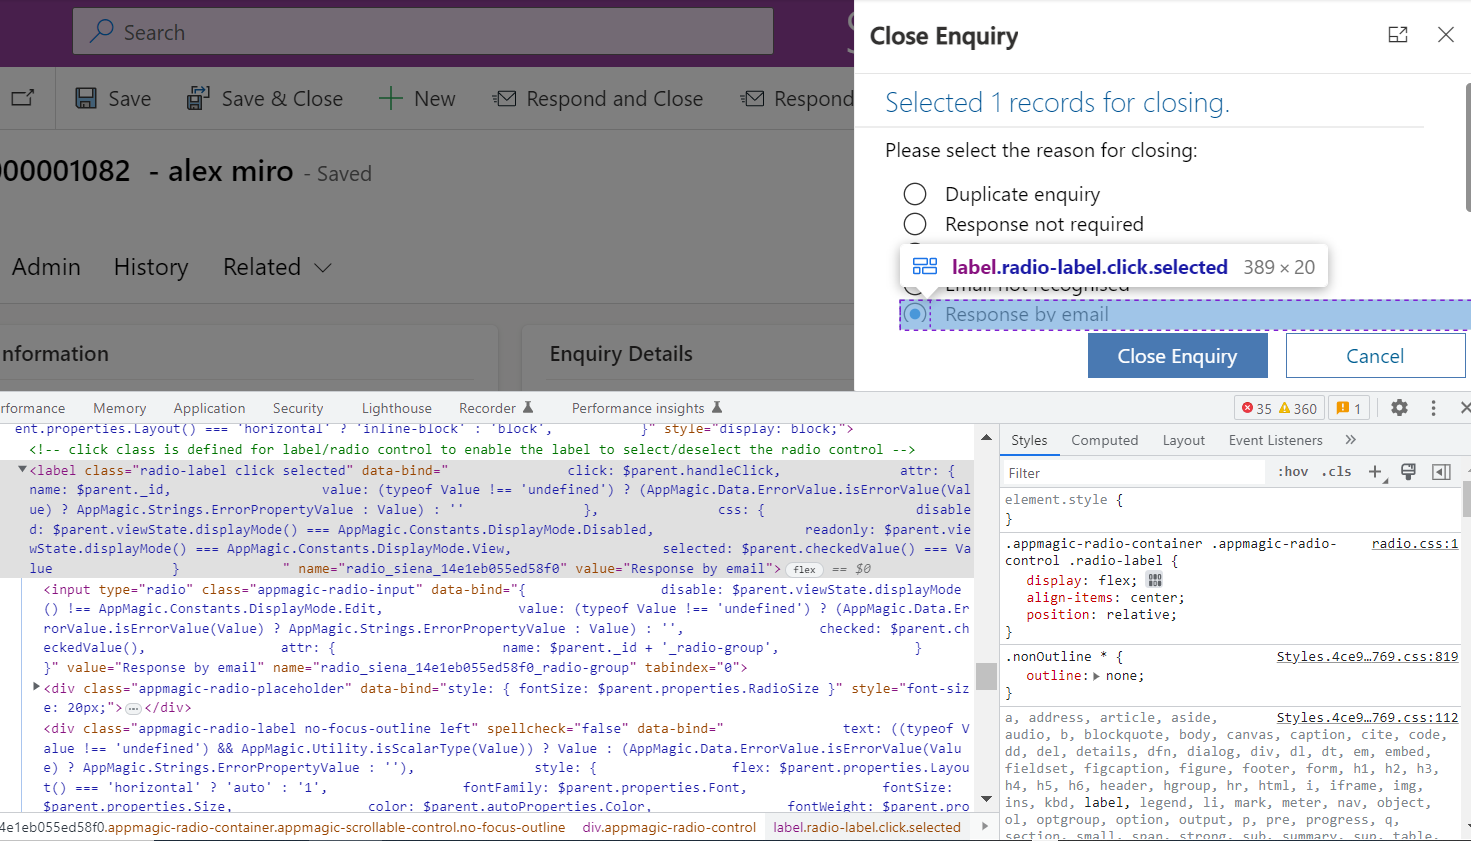Open the pop-out icon in Close Enquiry dialog

tap(1398, 33)
